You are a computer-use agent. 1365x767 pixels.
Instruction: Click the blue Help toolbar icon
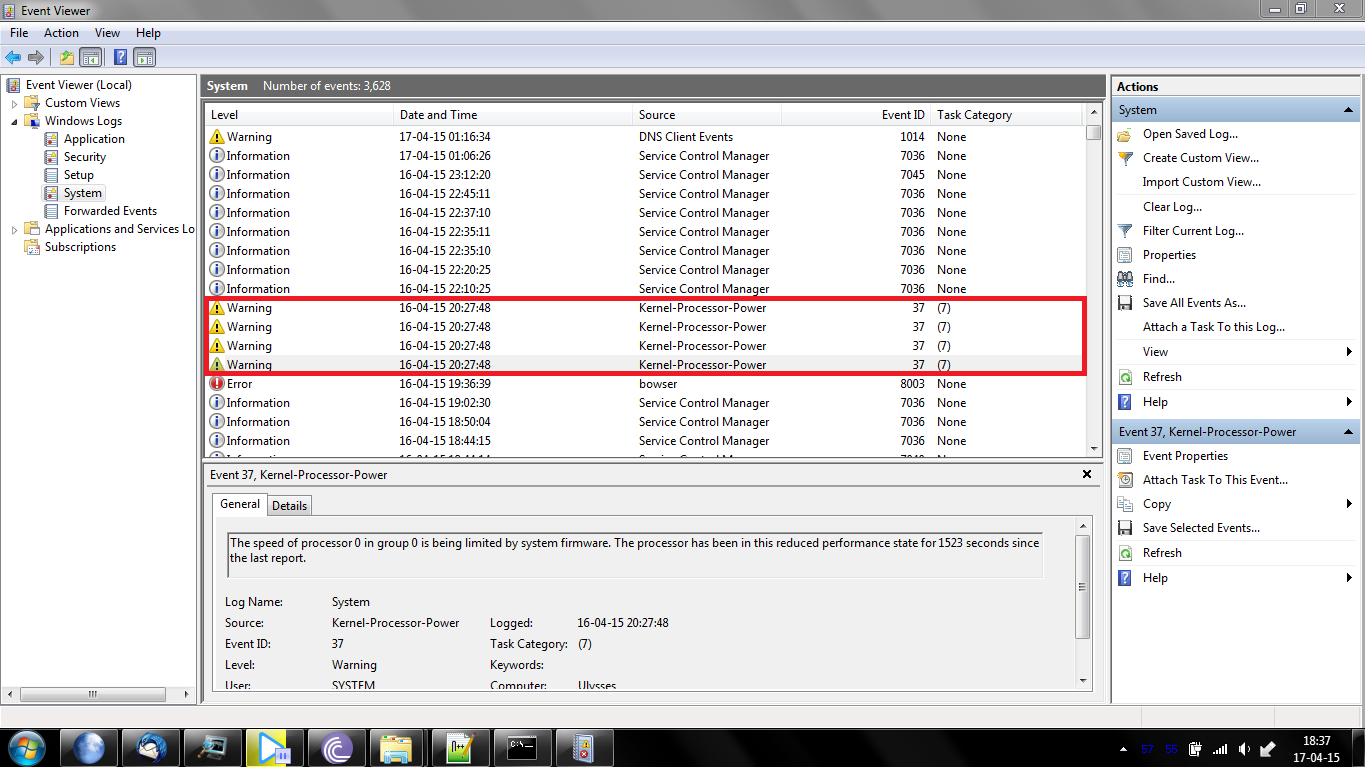click(120, 58)
